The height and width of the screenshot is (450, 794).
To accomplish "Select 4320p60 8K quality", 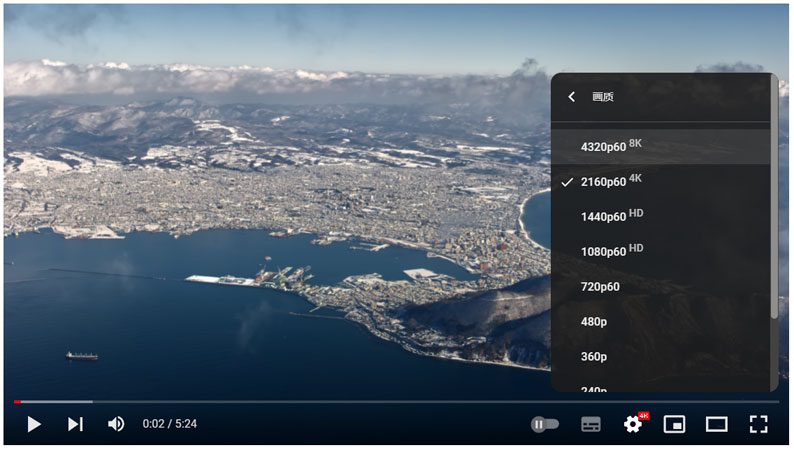I will click(610, 146).
